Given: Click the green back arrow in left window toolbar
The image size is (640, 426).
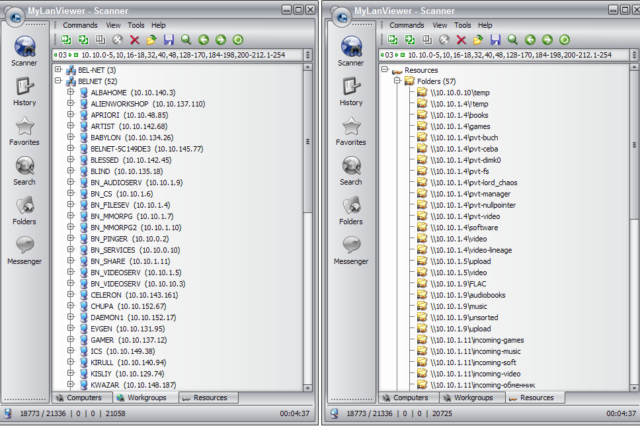Looking at the screenshot, I should 203,40.
